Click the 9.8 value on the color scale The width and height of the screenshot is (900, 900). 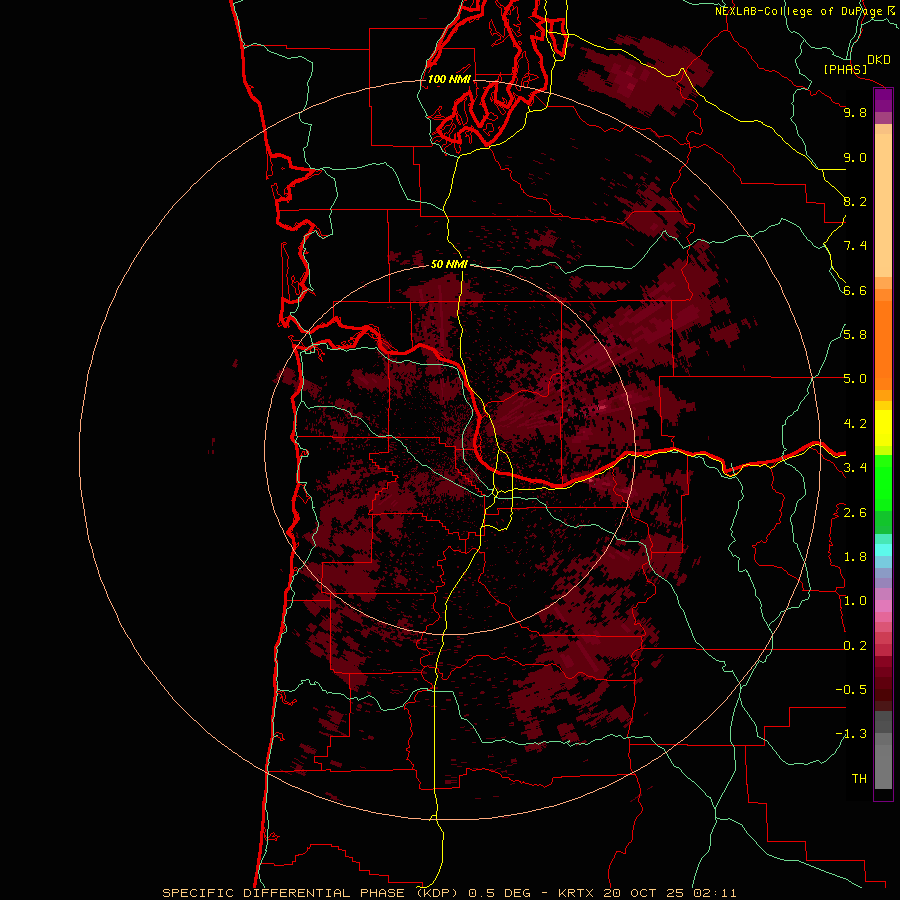point(855,112)
